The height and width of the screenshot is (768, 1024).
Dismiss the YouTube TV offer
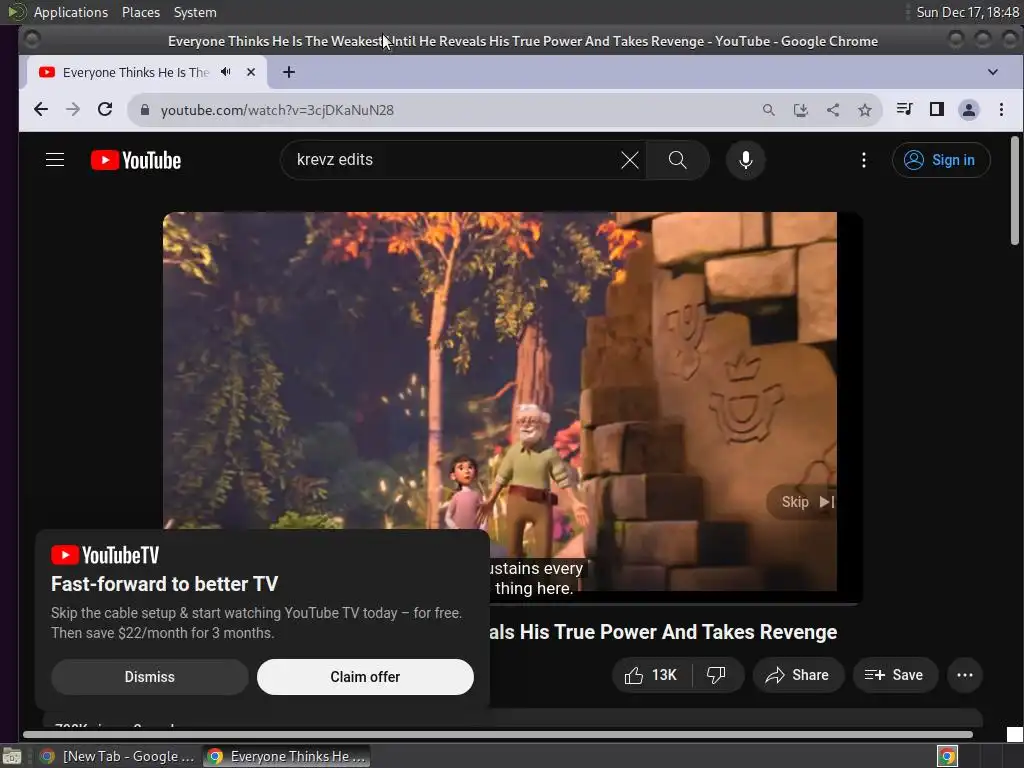click(150, 677)
